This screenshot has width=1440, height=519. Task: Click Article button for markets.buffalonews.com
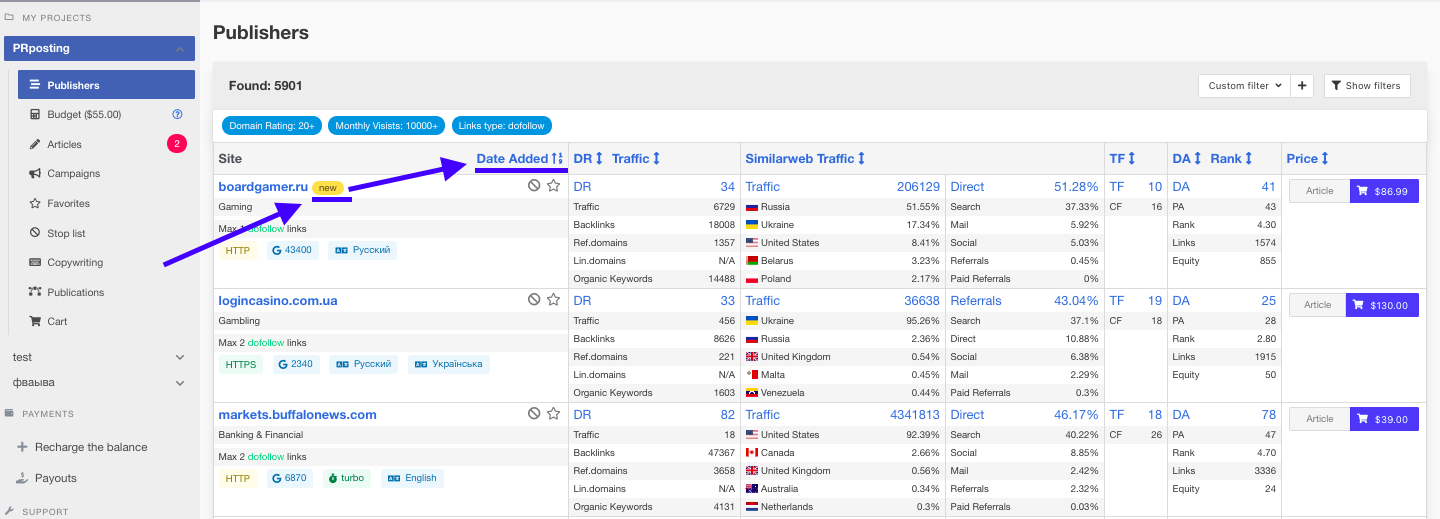[1319, 419]
